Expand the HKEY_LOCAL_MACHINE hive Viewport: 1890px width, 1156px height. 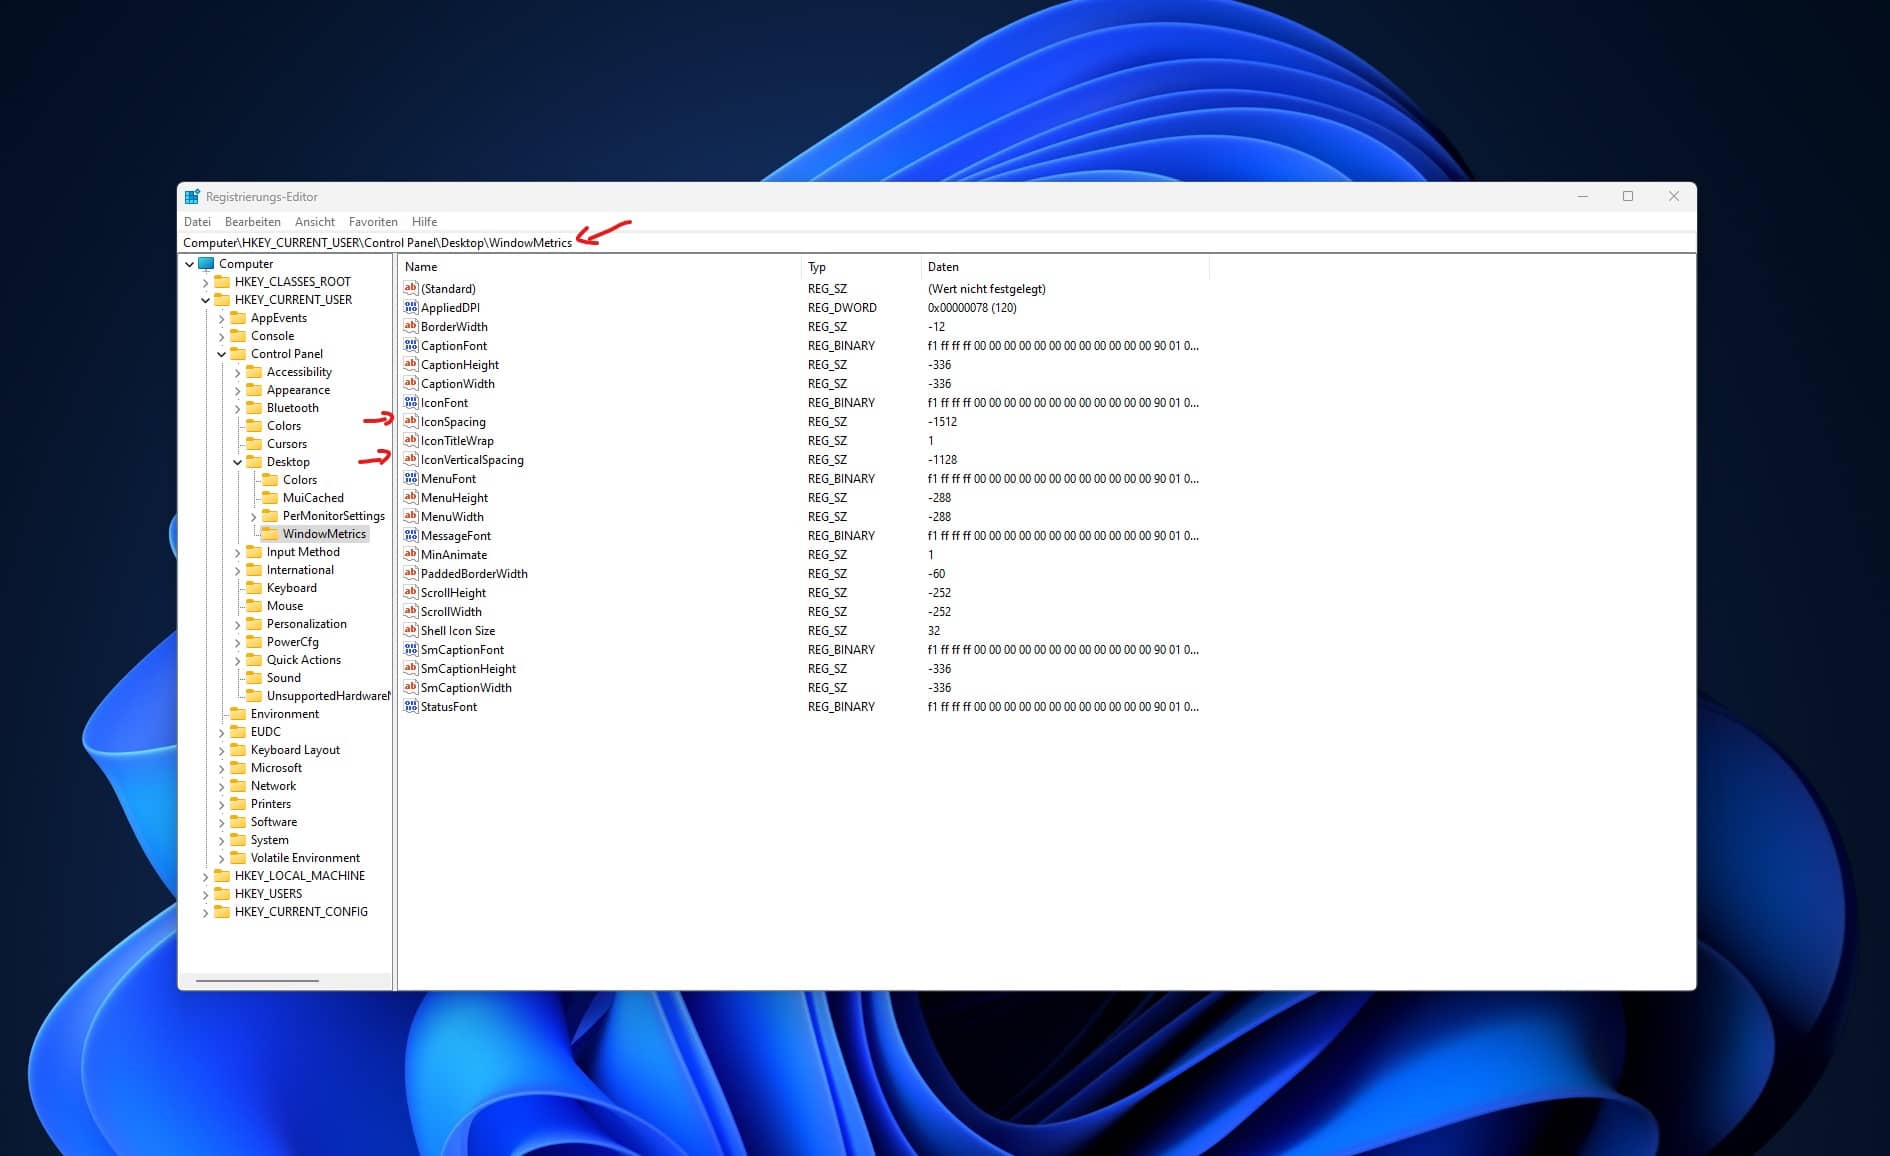205,877
